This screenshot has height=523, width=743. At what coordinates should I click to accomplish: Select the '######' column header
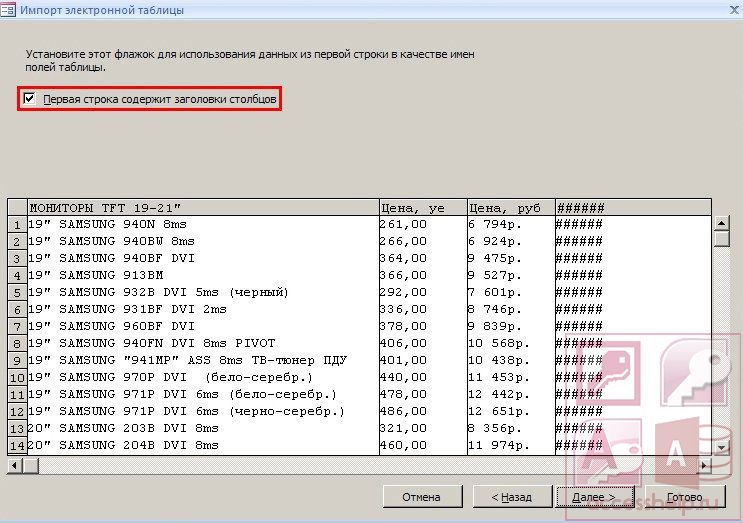pos(633,208)
